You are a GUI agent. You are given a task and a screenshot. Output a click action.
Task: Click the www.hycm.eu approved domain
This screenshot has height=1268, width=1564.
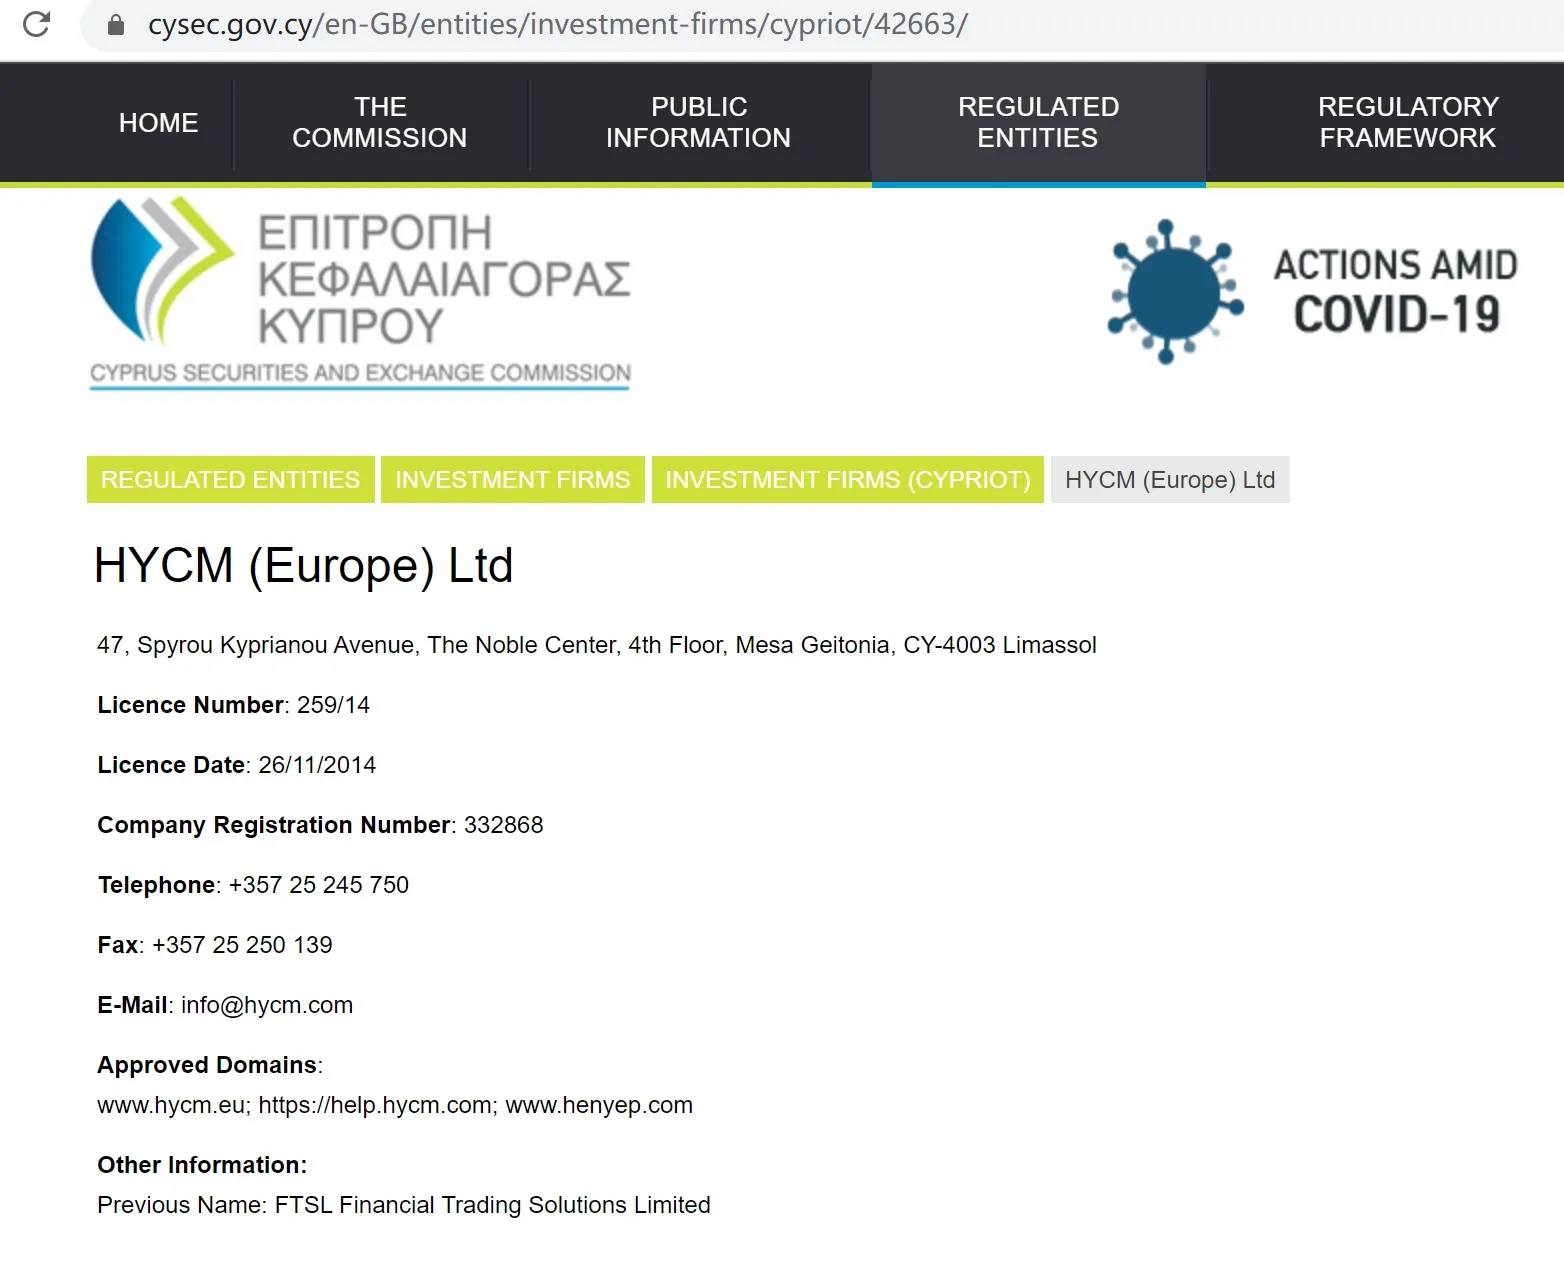(x=171, y=1105)
